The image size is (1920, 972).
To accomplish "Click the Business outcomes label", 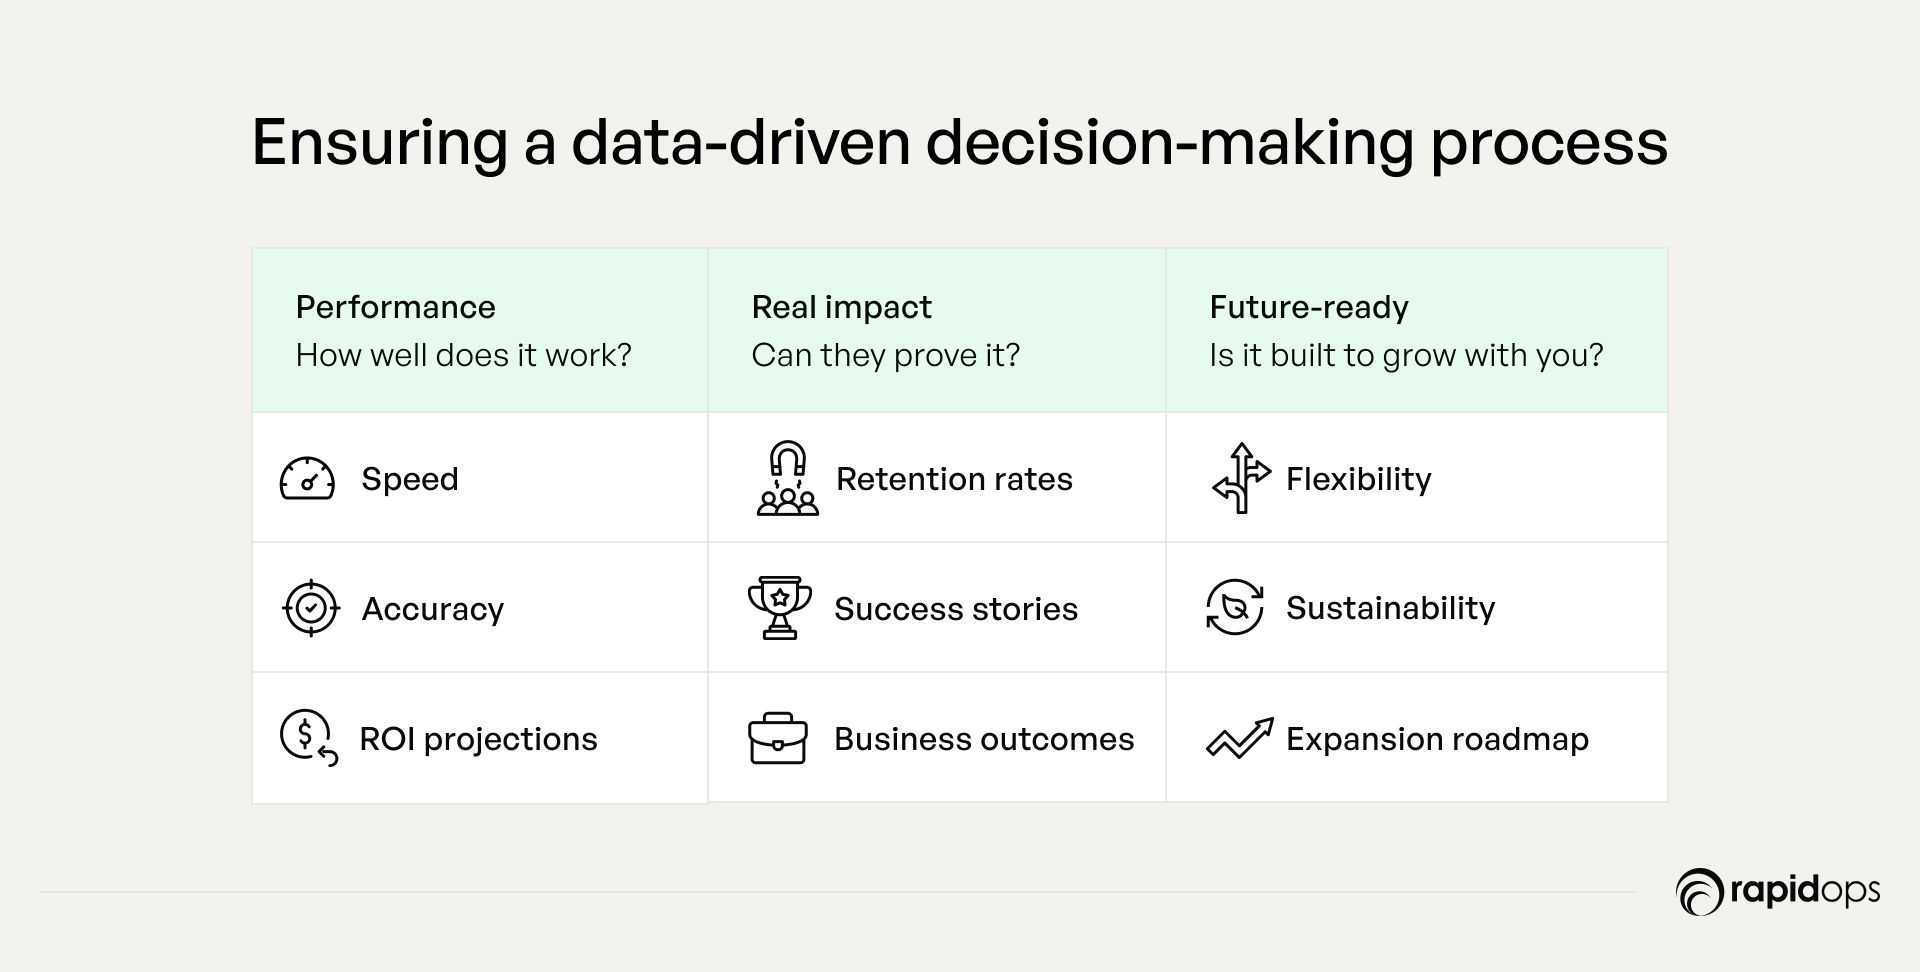I will [x=984, y=739].
